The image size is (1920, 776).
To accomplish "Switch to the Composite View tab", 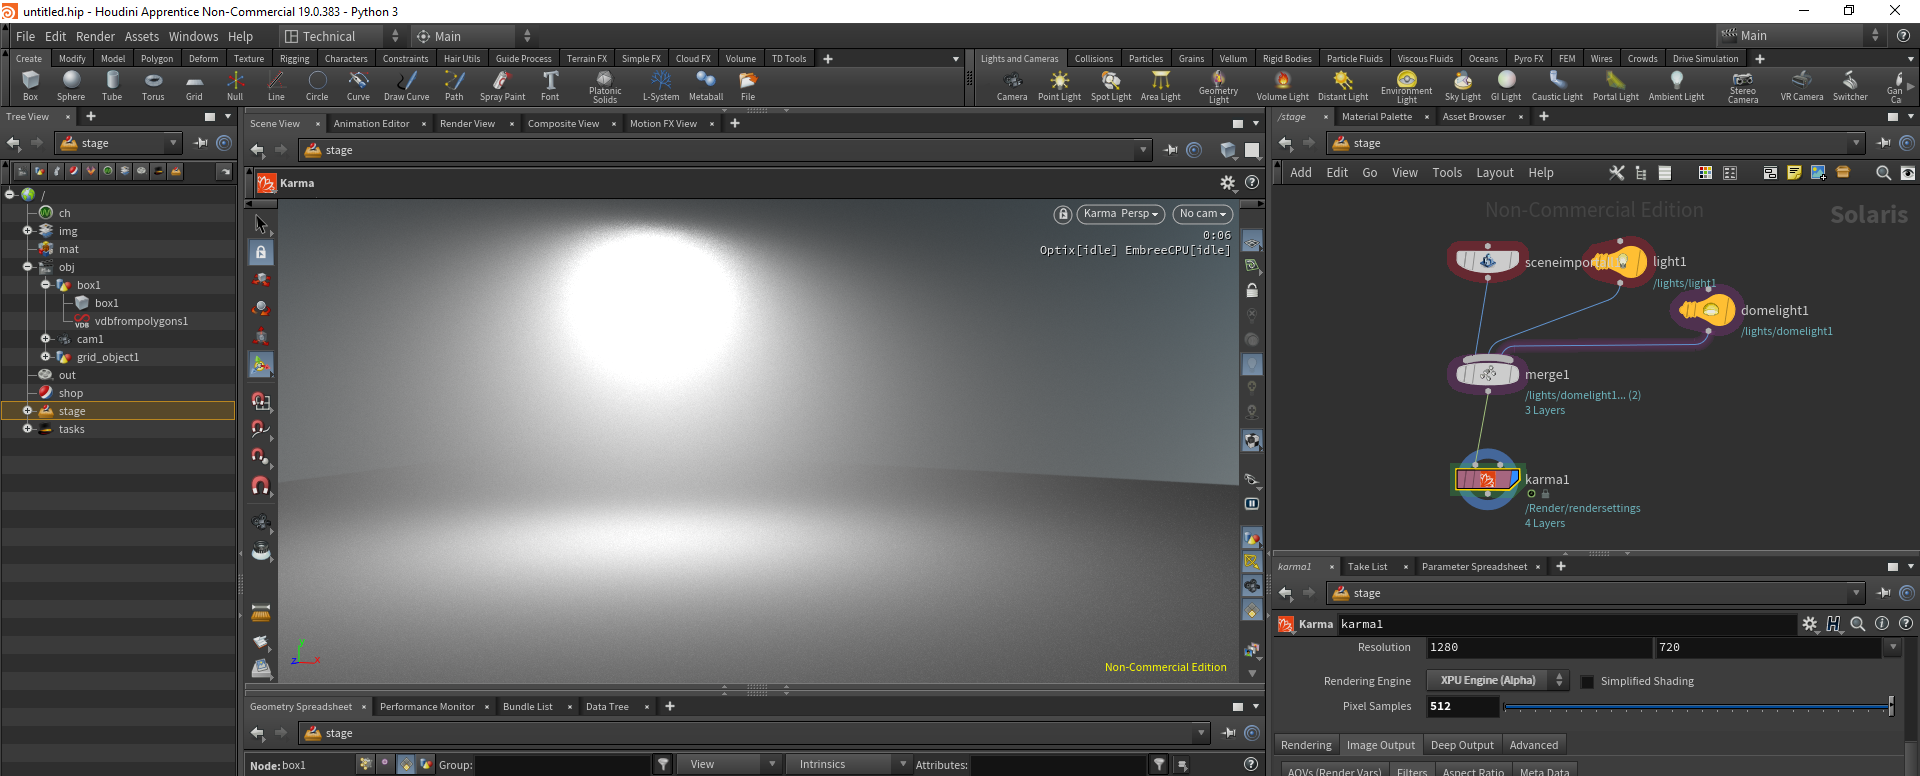I will pyautogui.click(x=564, y=123).
